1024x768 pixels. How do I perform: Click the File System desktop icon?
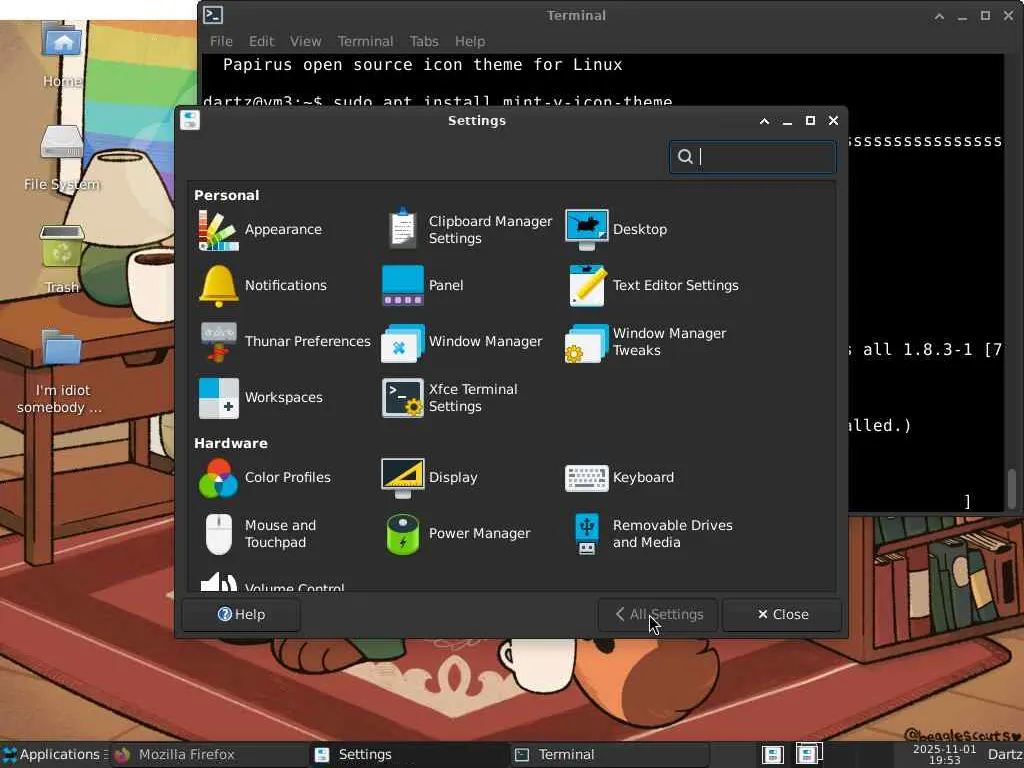(62, 158)
